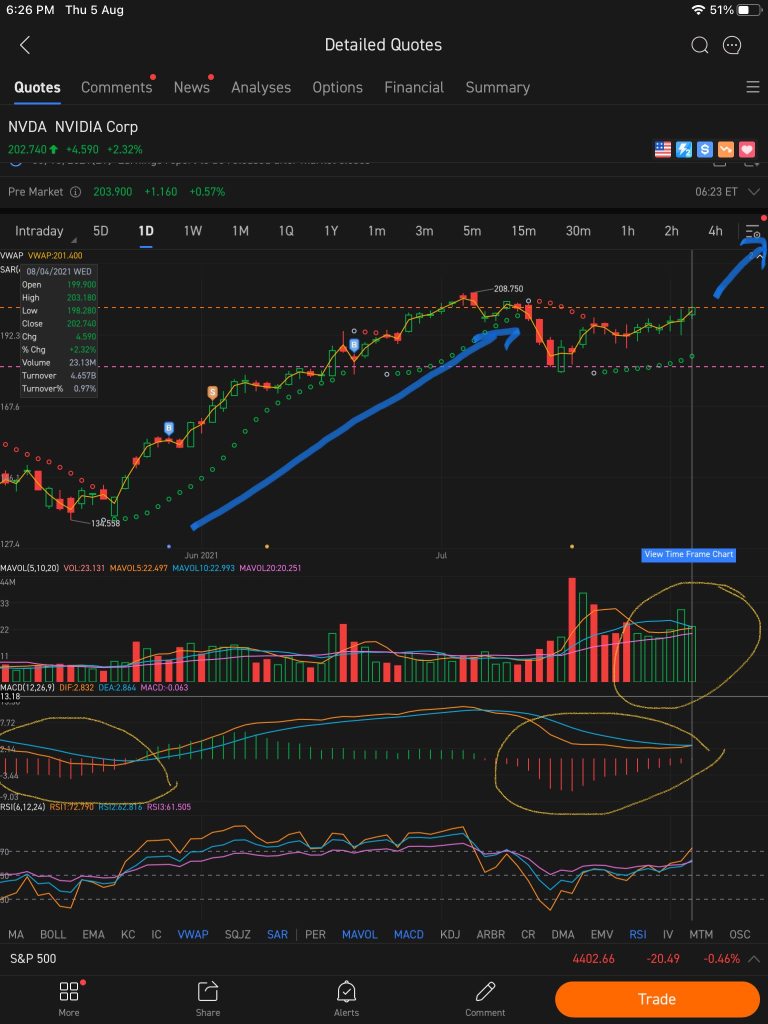The image size is (768, 1024).
Task: Toggle the BOLL indicator
Action: [x=53, y=935]
